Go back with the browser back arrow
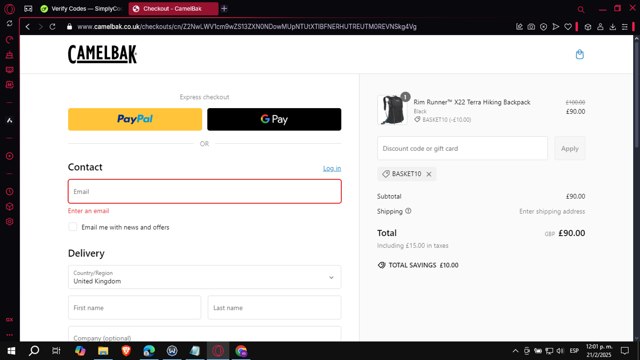The height and width of the screenshot is (360, 640). coord(28,27)
